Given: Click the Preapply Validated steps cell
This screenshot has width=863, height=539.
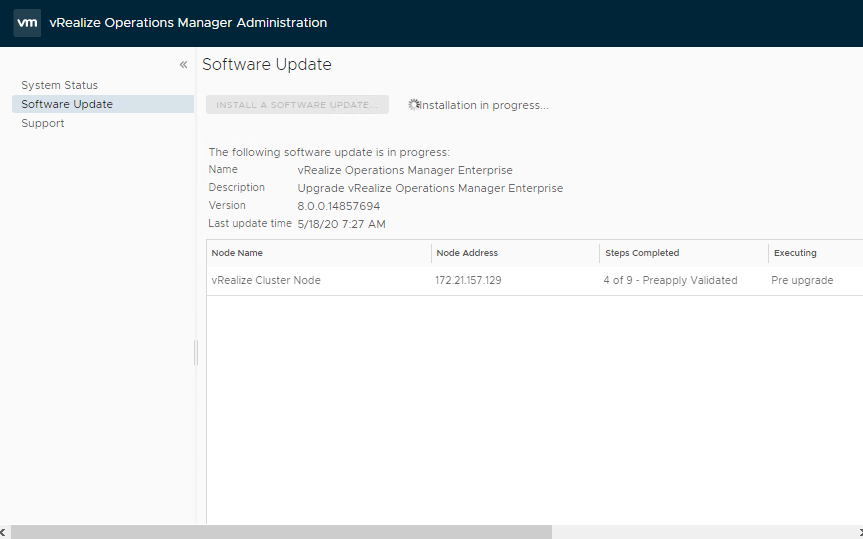Looking at the screenshot, I should coord(670,280).
